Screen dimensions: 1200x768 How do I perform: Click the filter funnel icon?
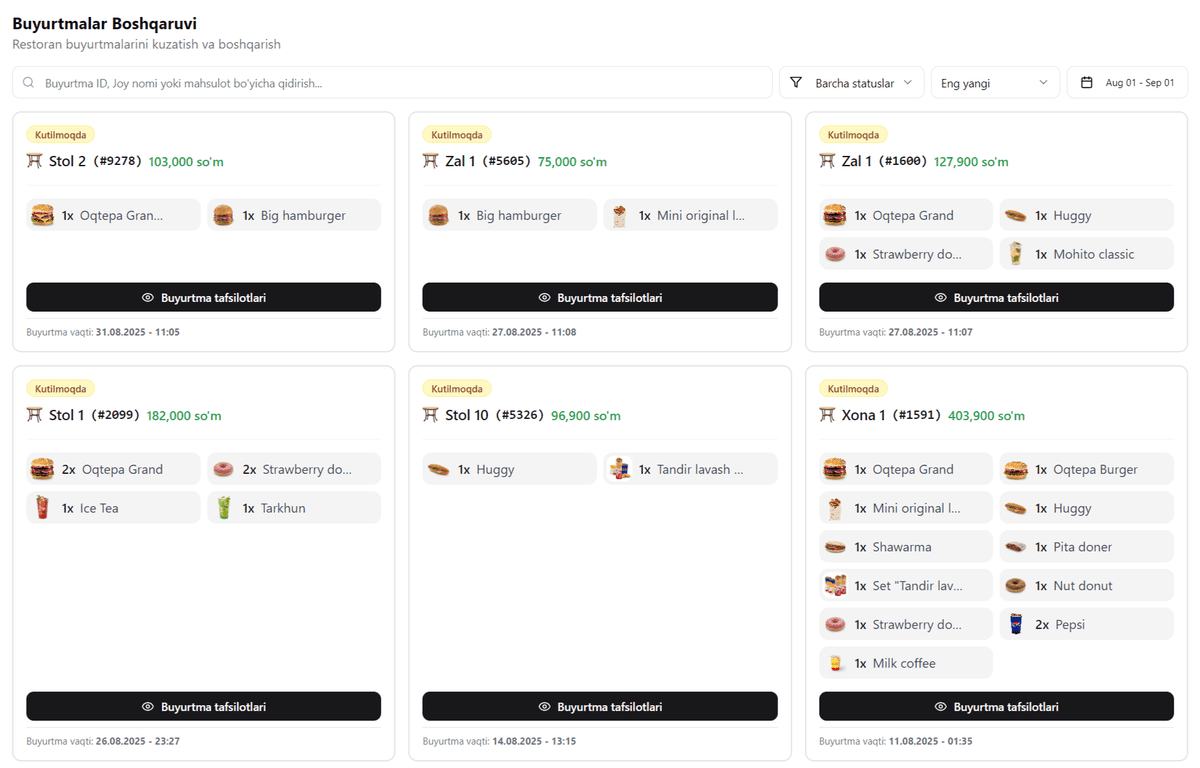(x=796, y=83)
